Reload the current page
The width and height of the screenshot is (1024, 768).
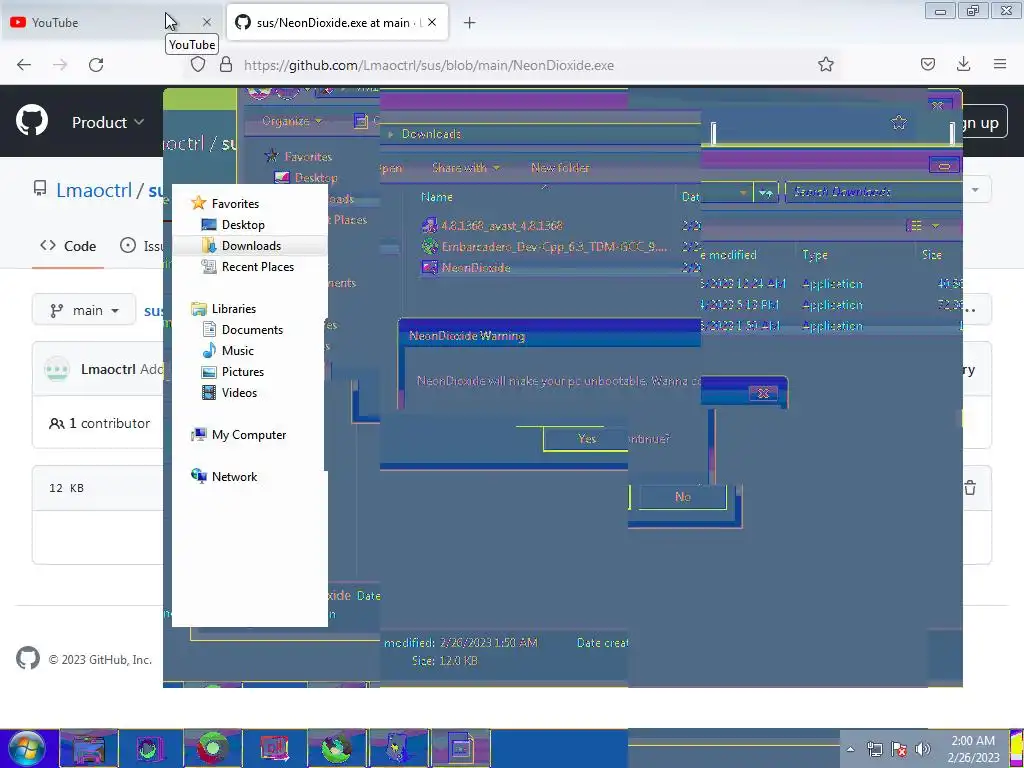tap(96, 65)
